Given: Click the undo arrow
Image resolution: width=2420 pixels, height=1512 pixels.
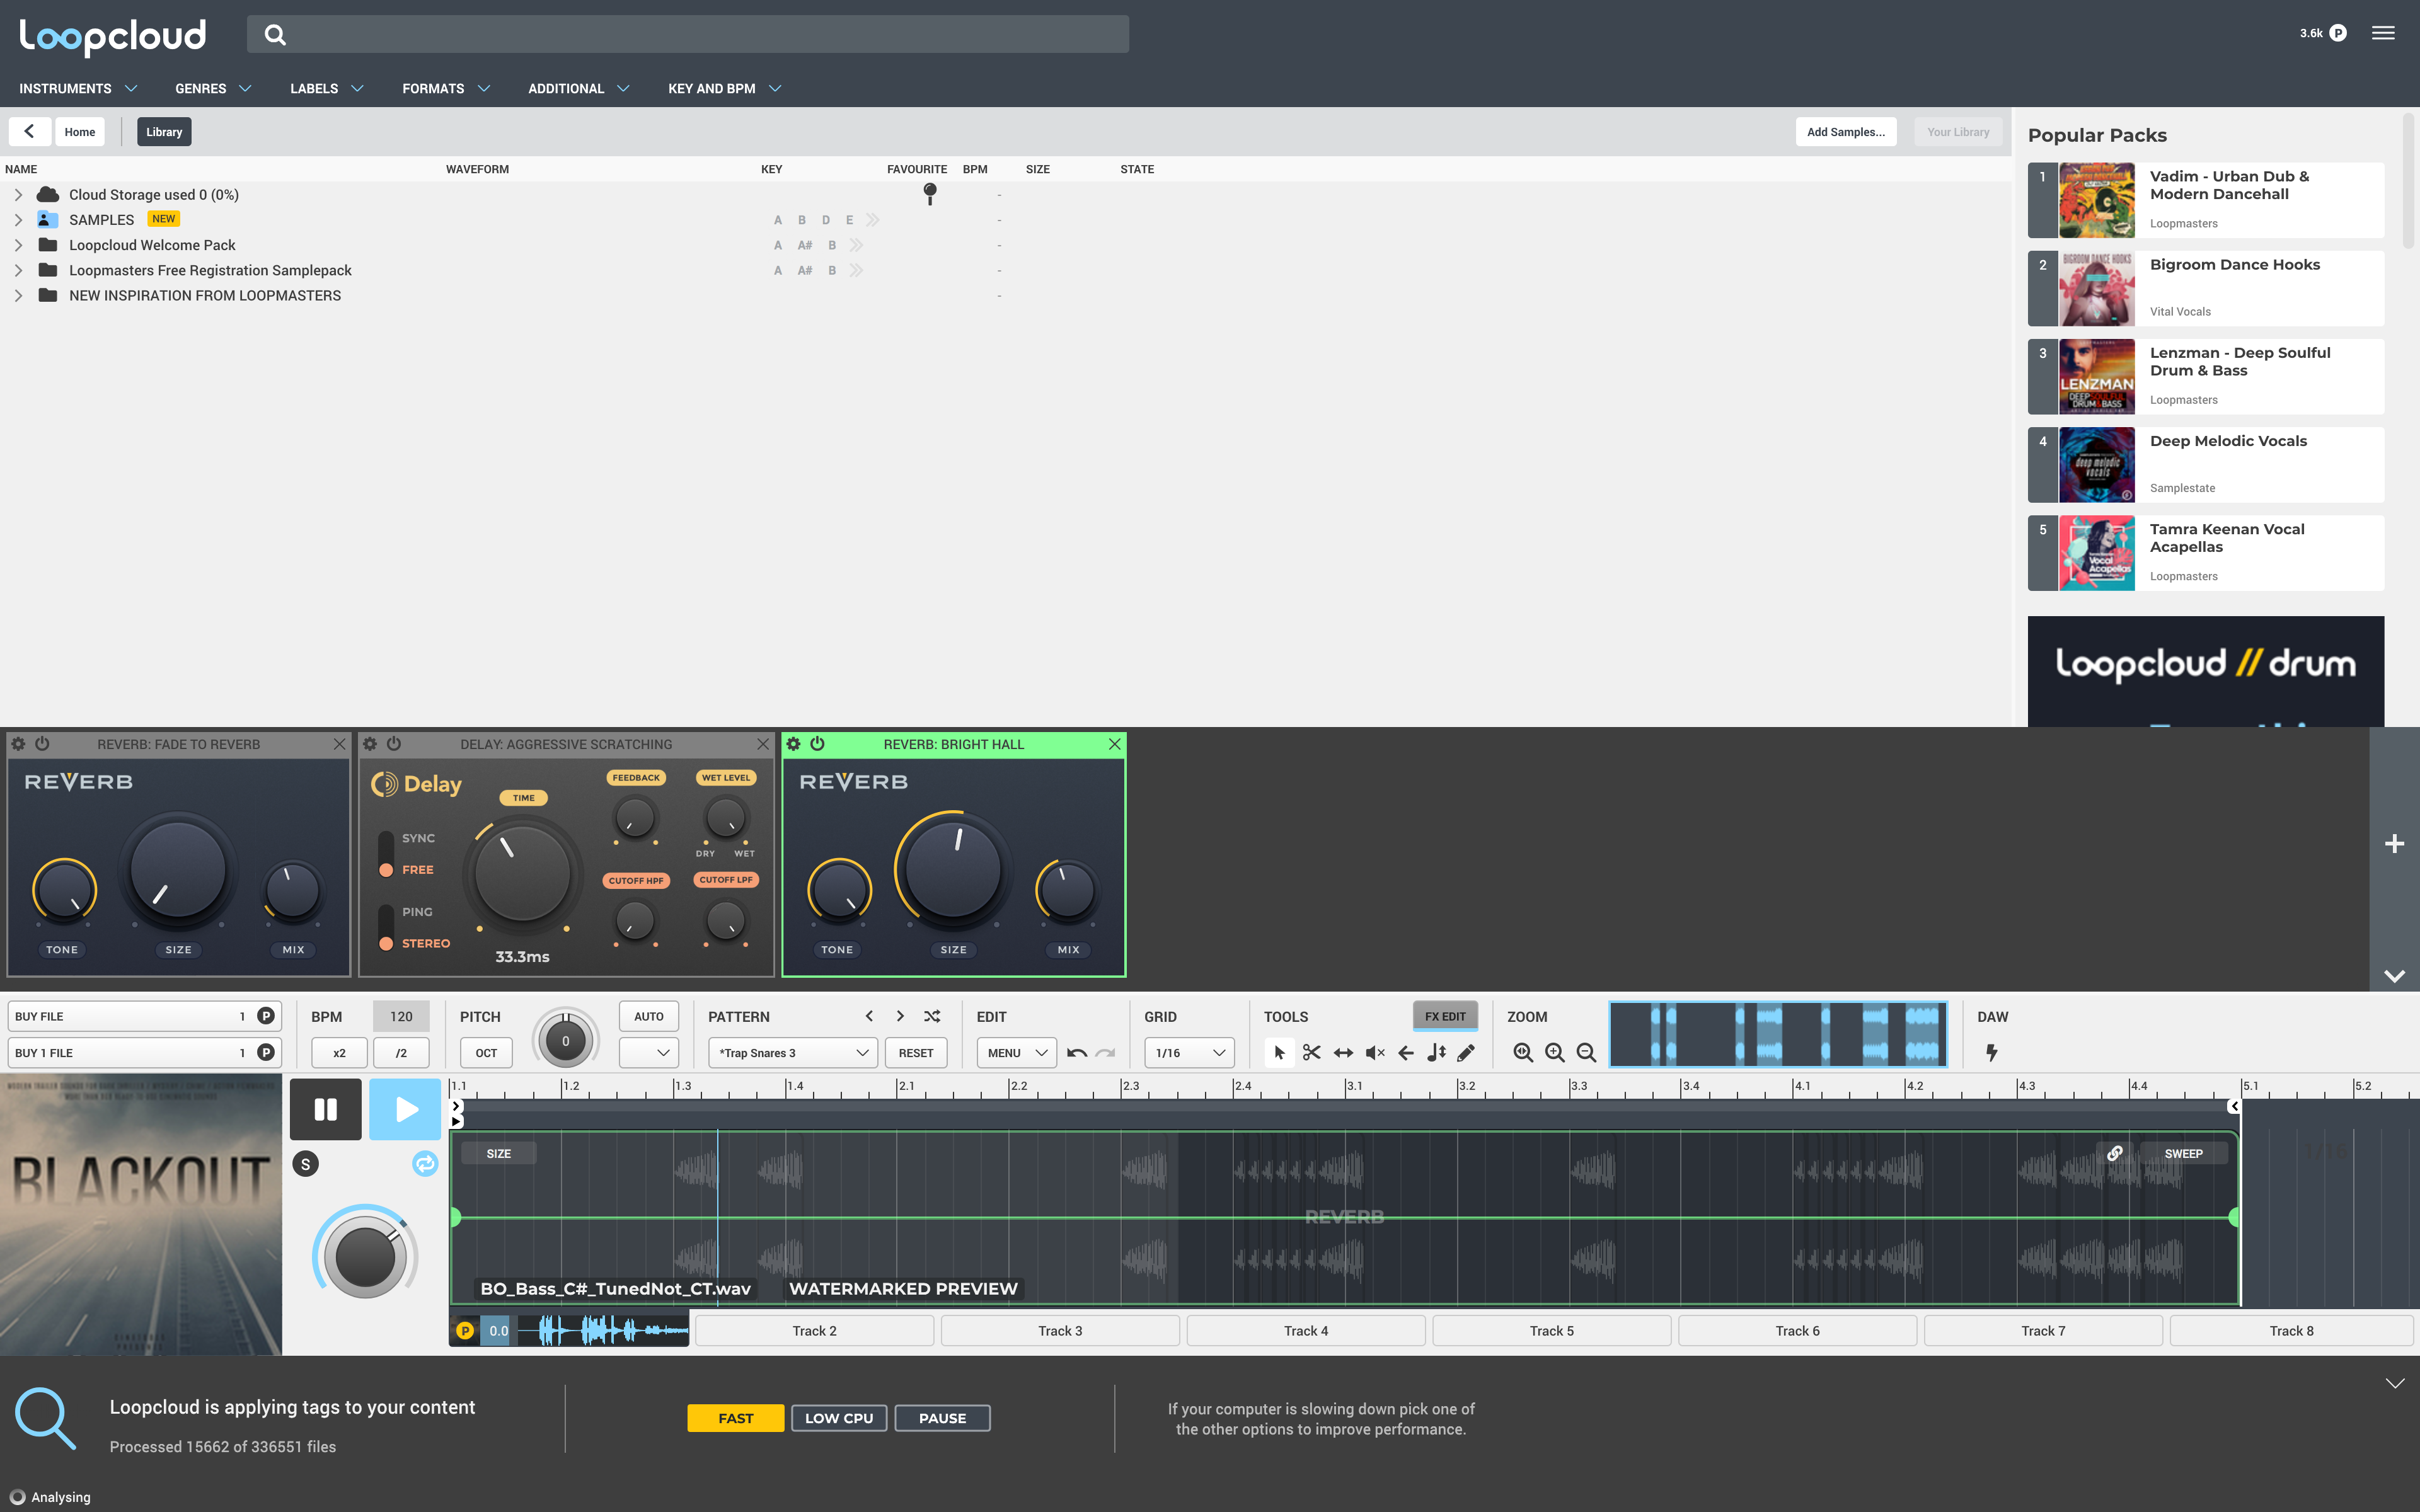Looking at the screenshot, I should [x=1077, y=1052].
